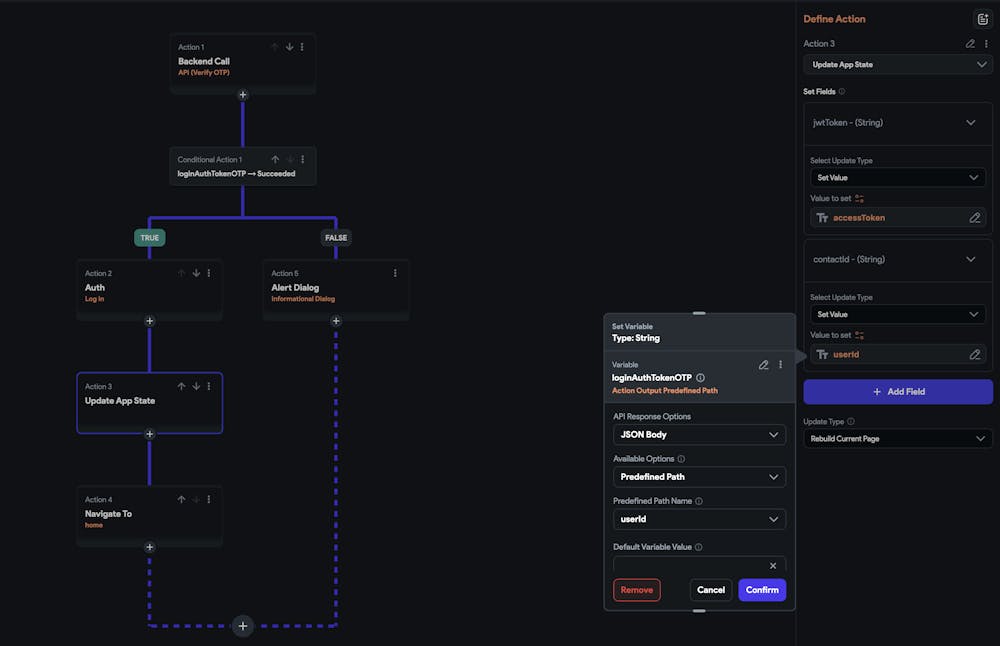The image size is (1000, 646).
Task: Click API (Verify OTP) label
Action: pyautogui.click(x=203, y=73)
